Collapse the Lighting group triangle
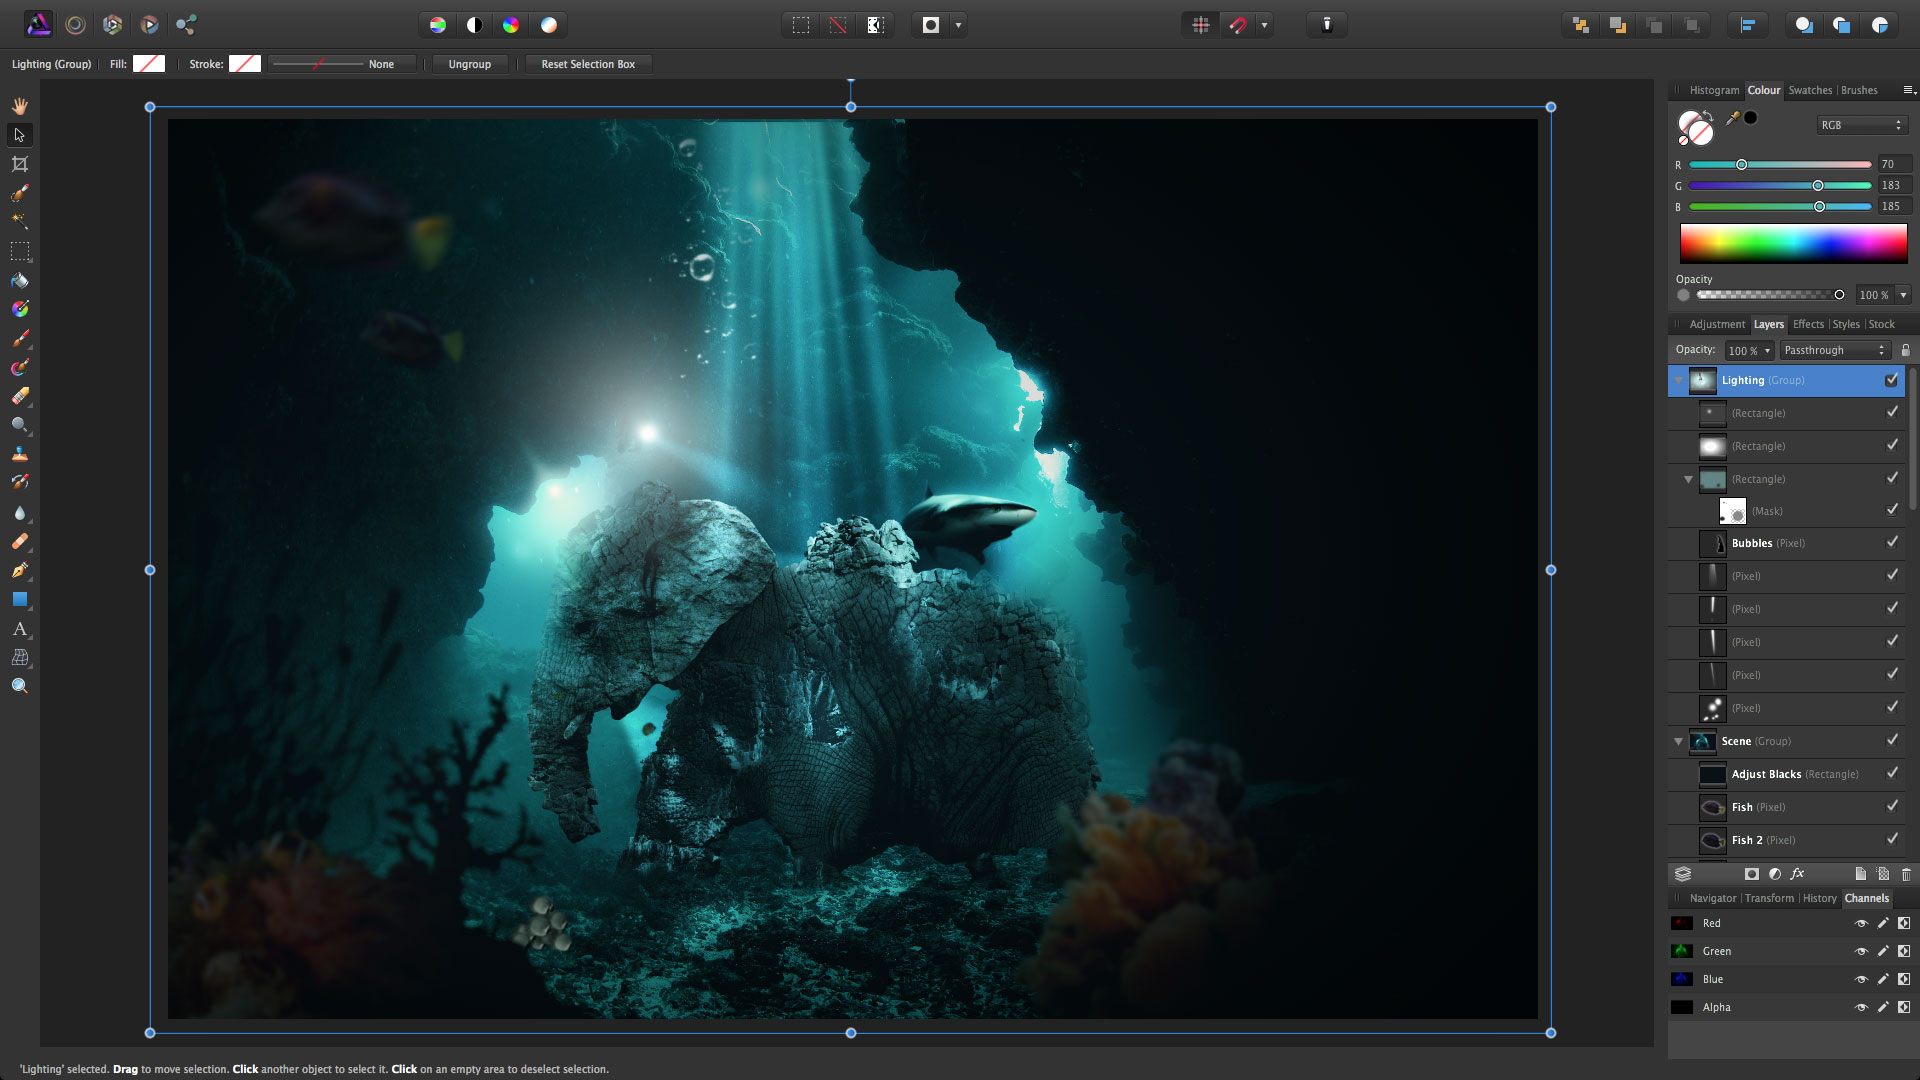Viewport: 1920px width, 1080px height. tap(1679, 380)
